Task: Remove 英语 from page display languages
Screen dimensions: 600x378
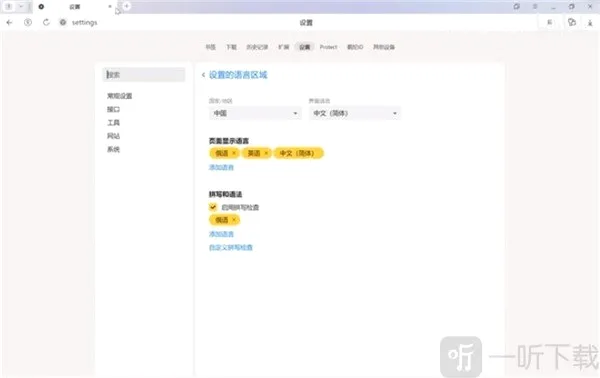Action: coord(266,153)
